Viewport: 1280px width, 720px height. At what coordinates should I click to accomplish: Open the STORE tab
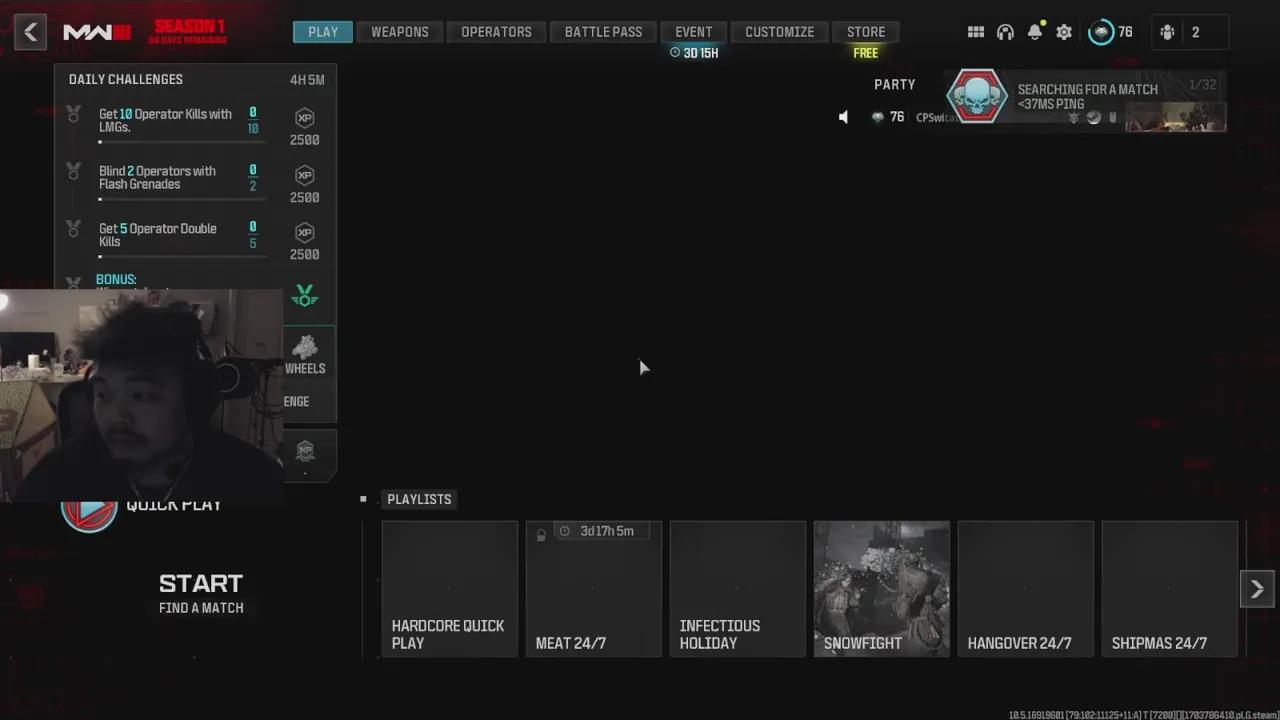[866, 32]
